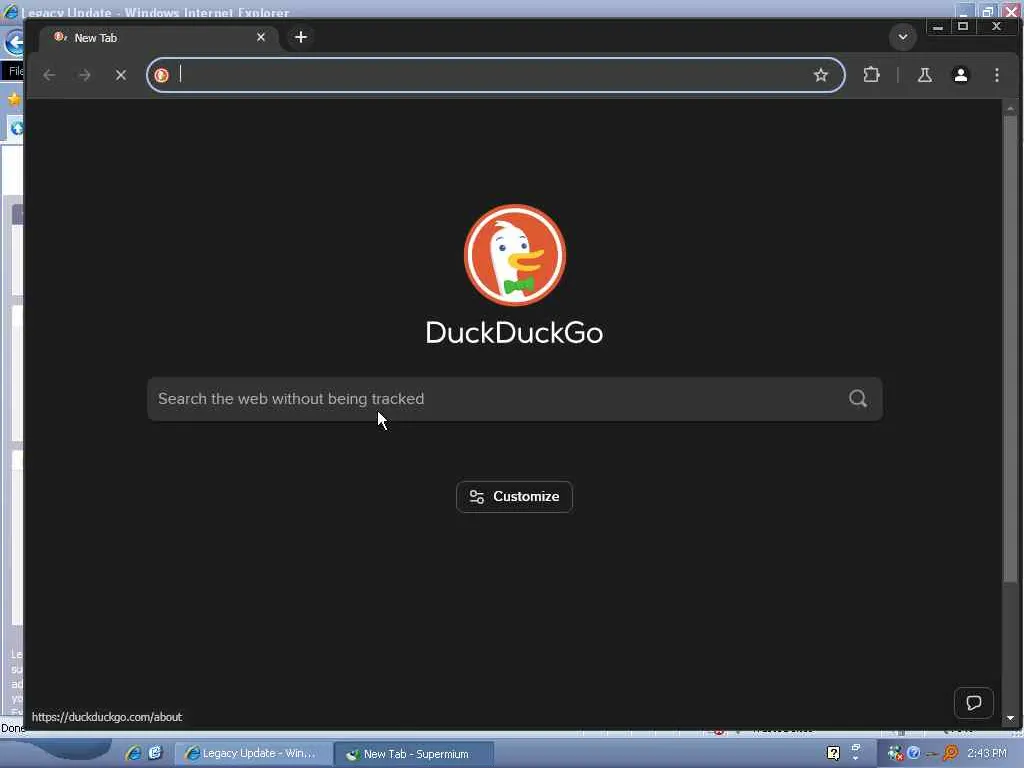Launch Internet Explorer from quick launch
The width and height of the screenshot is (1024, 768).
(x=134, y=753)
